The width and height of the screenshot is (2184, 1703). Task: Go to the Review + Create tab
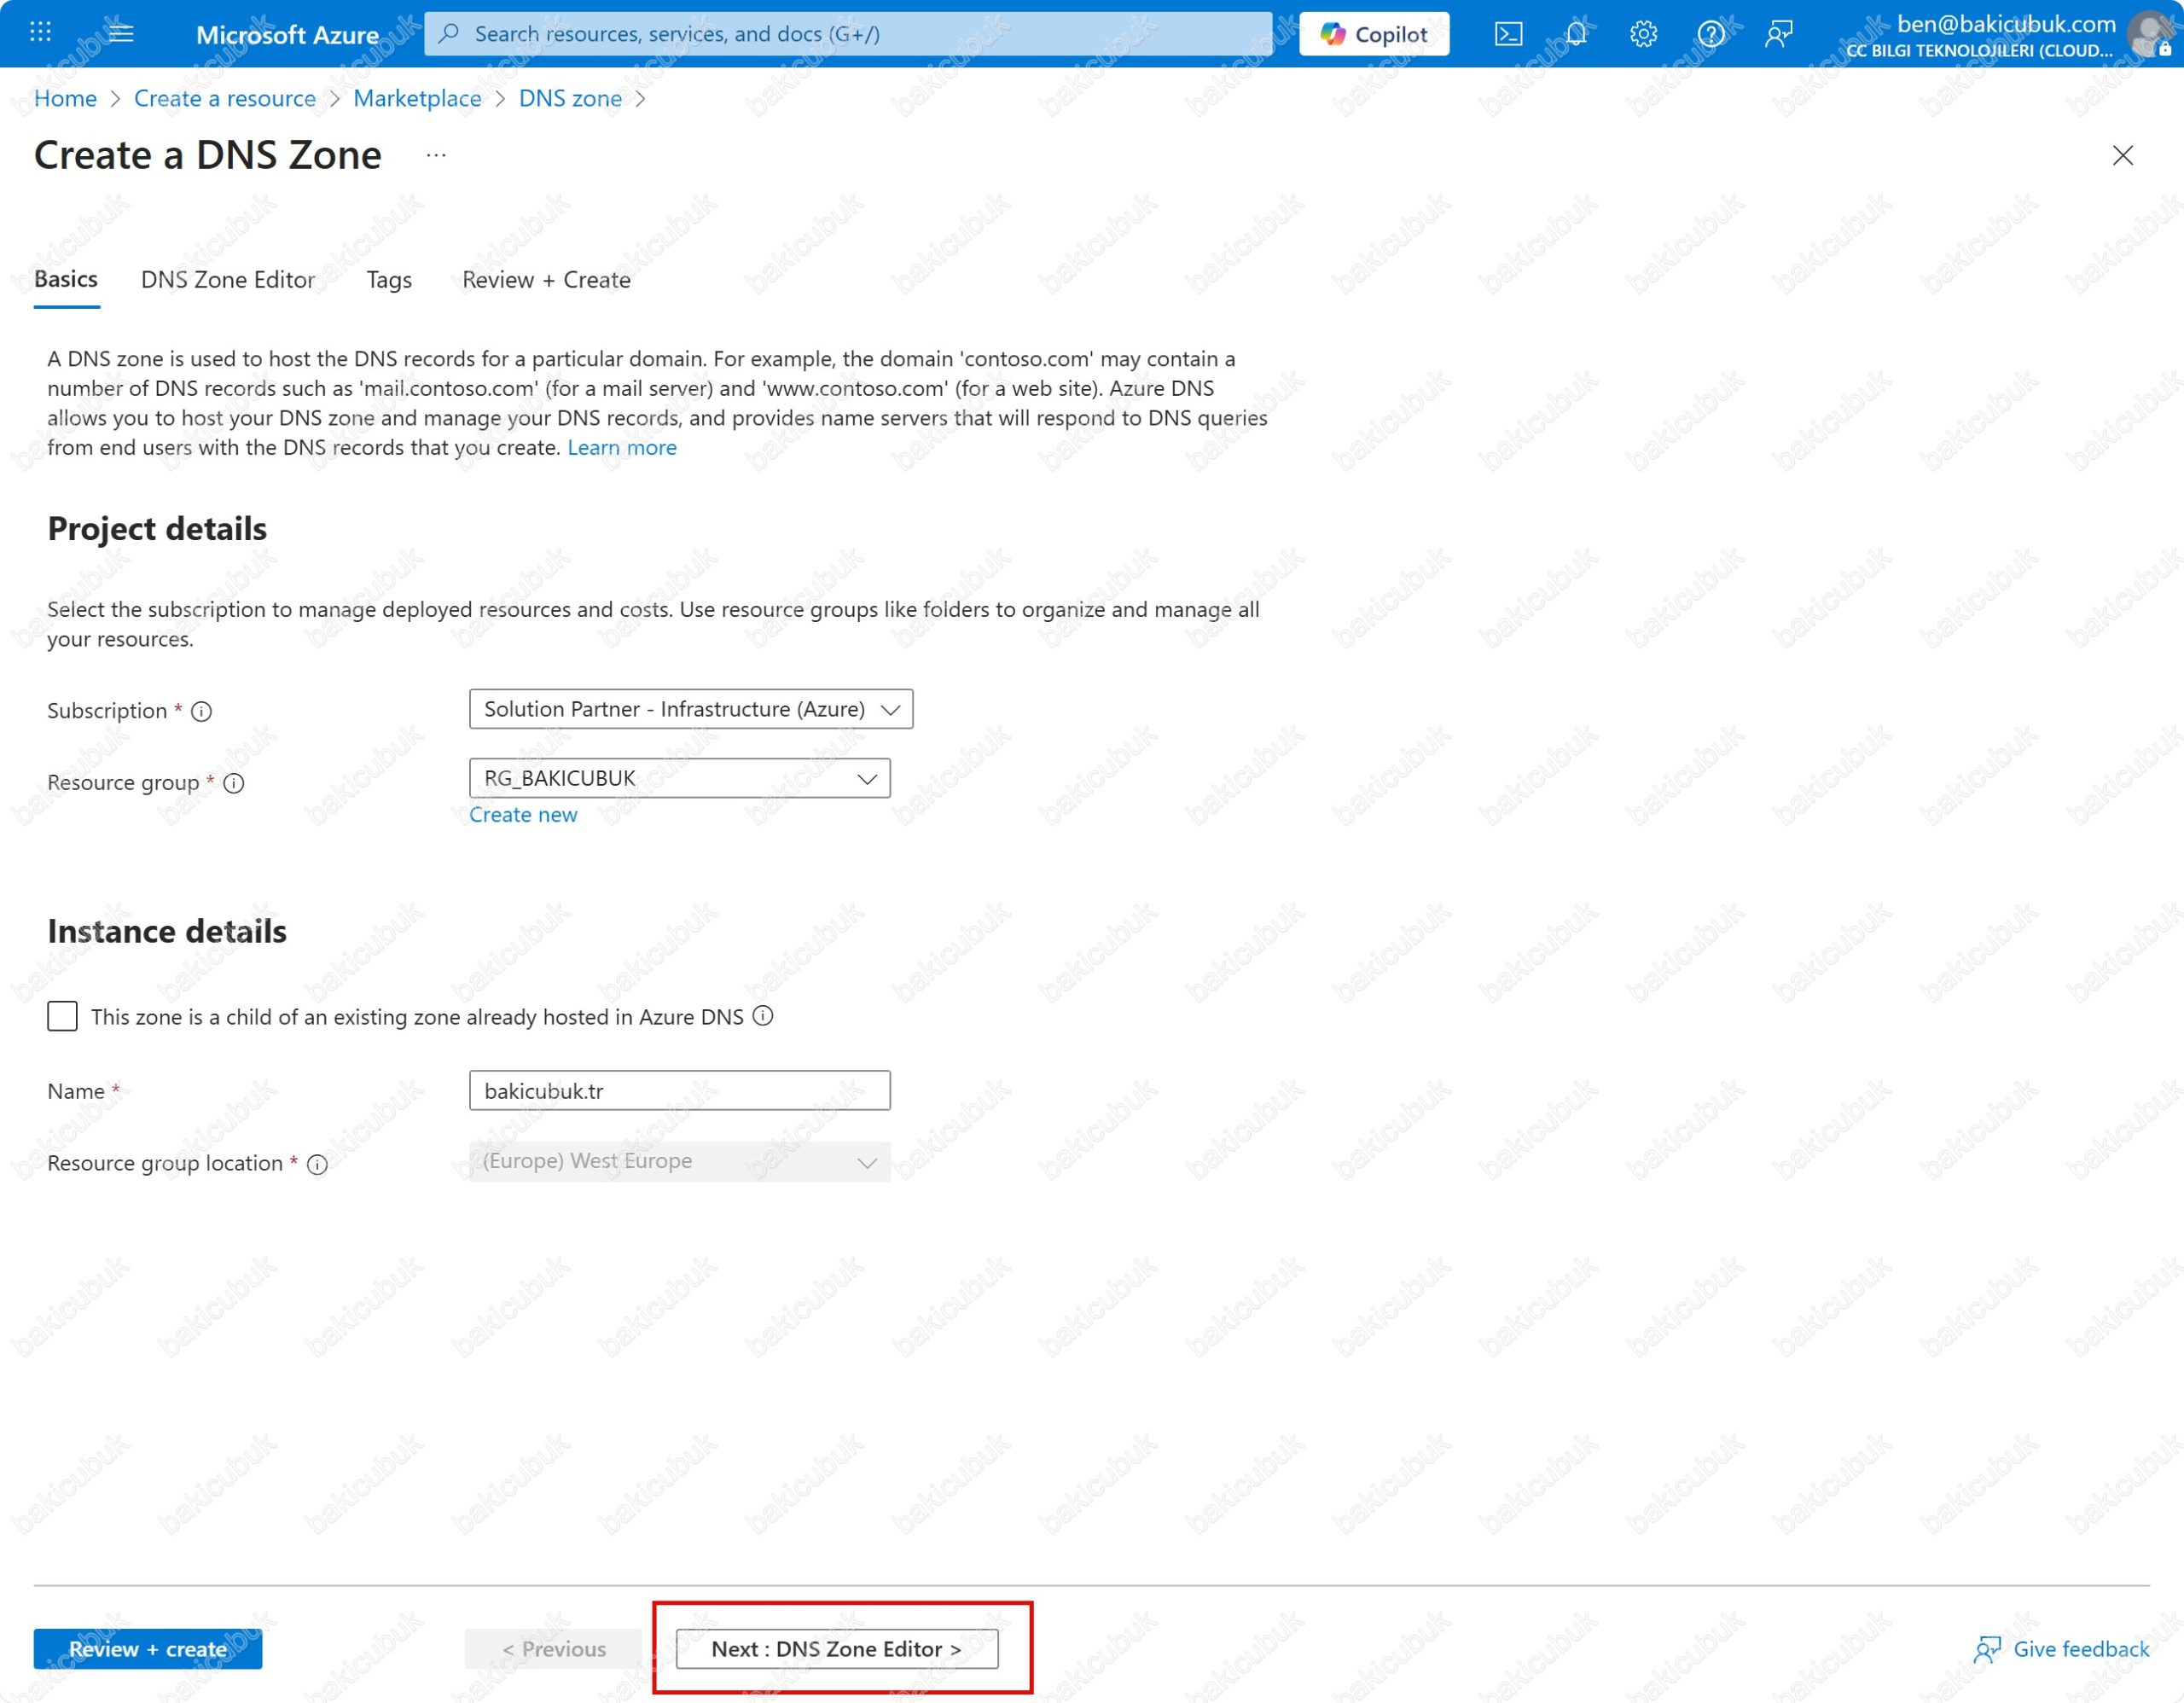(x=546, y=280)
